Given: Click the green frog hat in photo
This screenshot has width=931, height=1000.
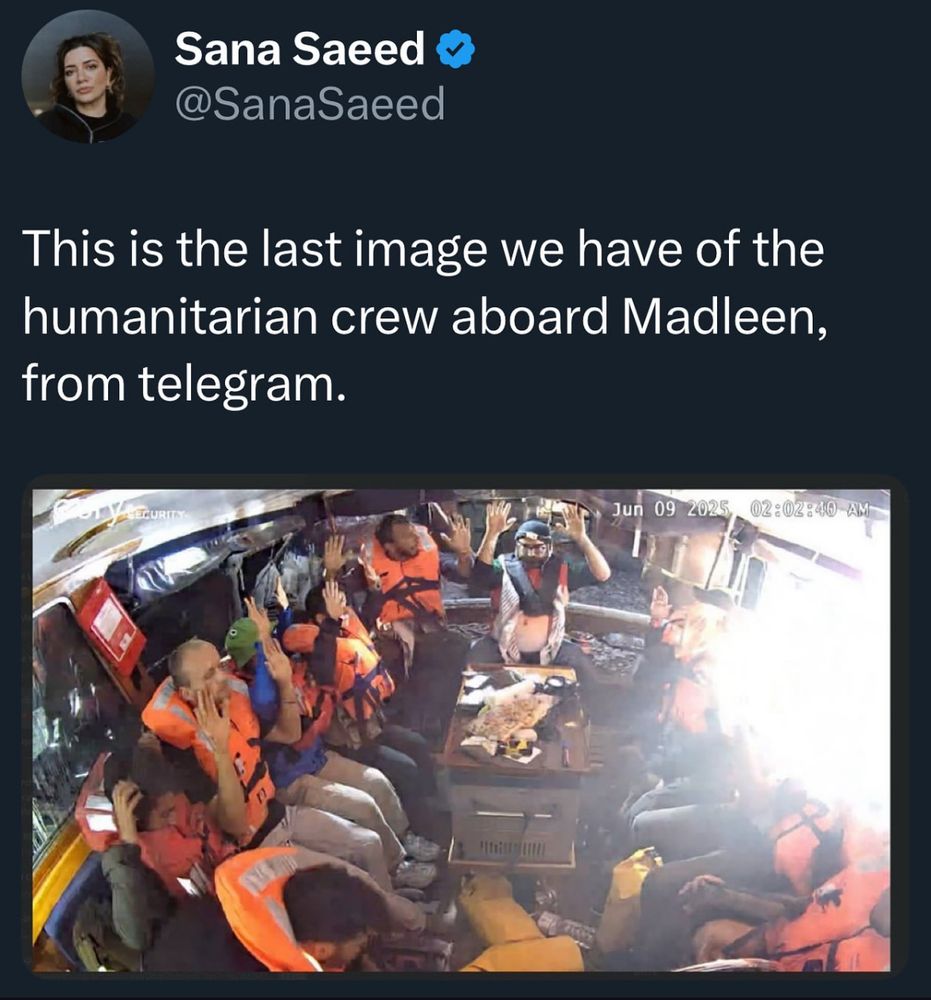Looking at the screenshot, I should pos(243,640).
